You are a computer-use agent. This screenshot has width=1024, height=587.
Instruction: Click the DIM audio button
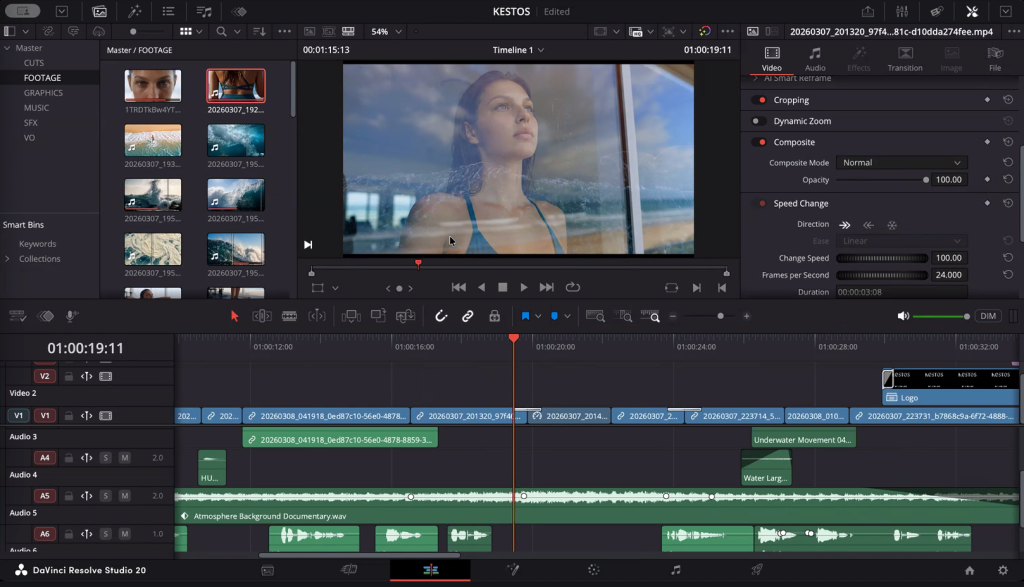(988, 316)
